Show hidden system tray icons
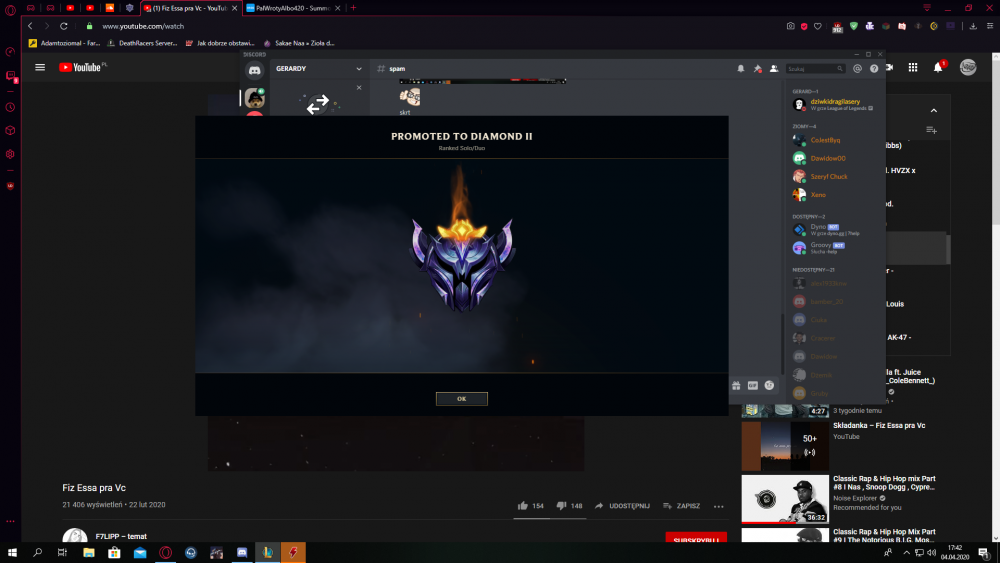 click(906, 553)
